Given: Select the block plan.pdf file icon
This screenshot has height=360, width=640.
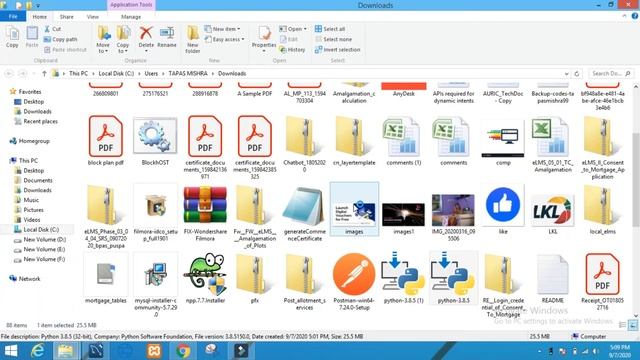Looking at the screenshot, I should pos(105,136).
